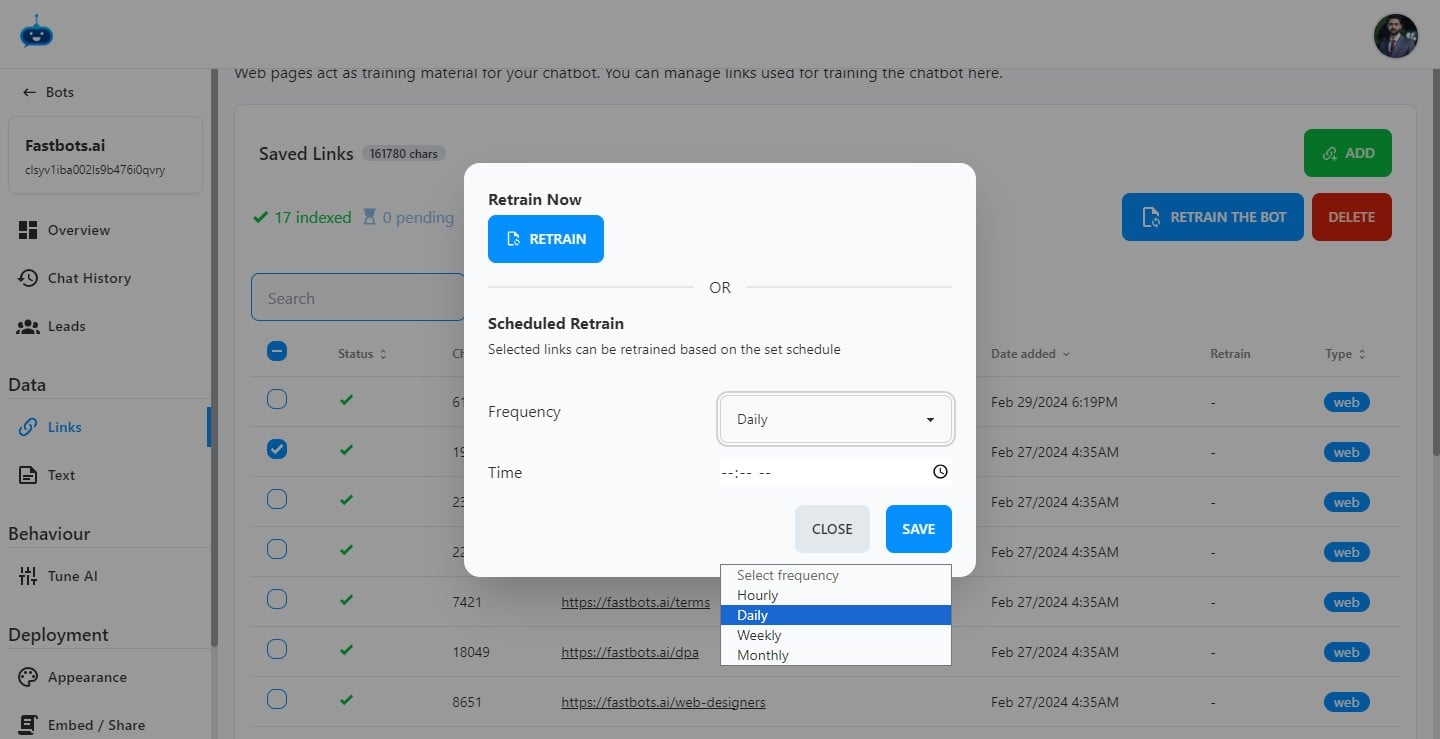This screenshot has width=1440, height=739.
Task: Click the Fastbots robot logo
Action: [x=36, y=32]
